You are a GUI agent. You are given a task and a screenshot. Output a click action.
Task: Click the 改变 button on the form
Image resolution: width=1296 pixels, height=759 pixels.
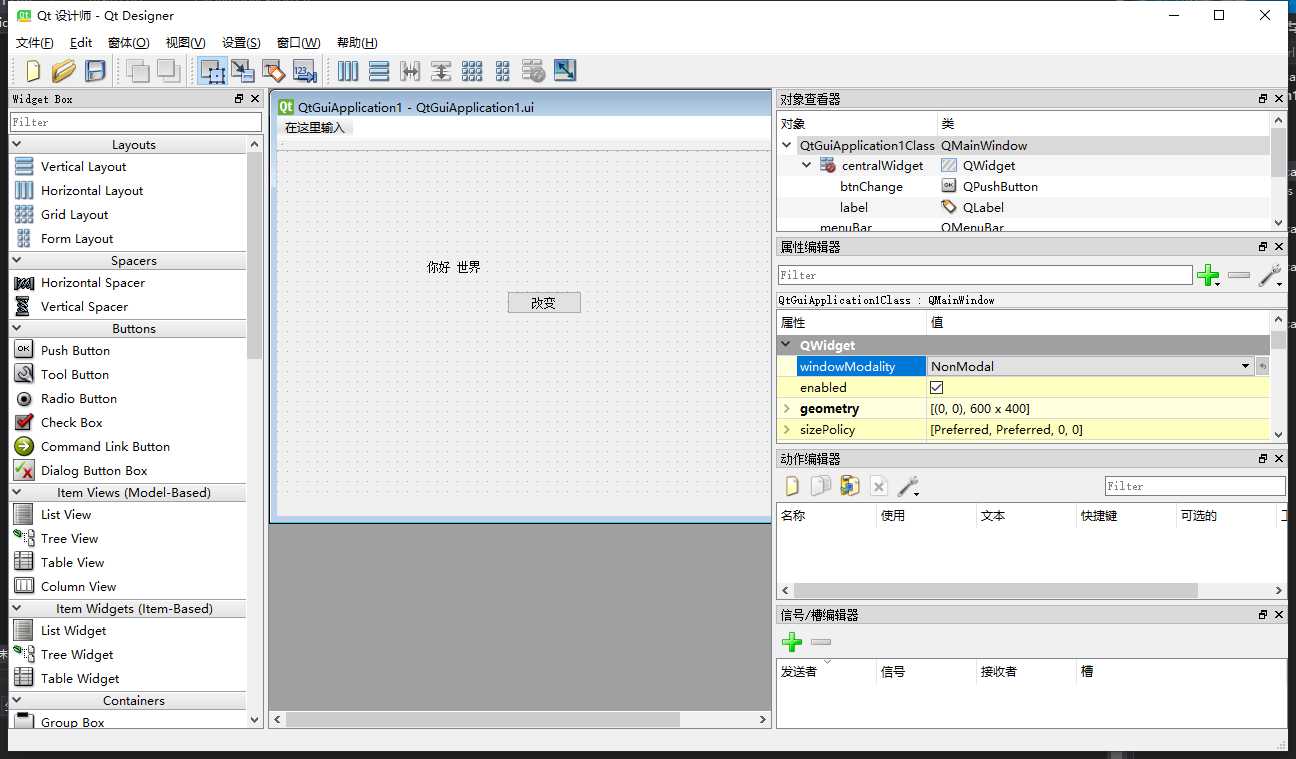pyautogui.click(x=544, y=303)
